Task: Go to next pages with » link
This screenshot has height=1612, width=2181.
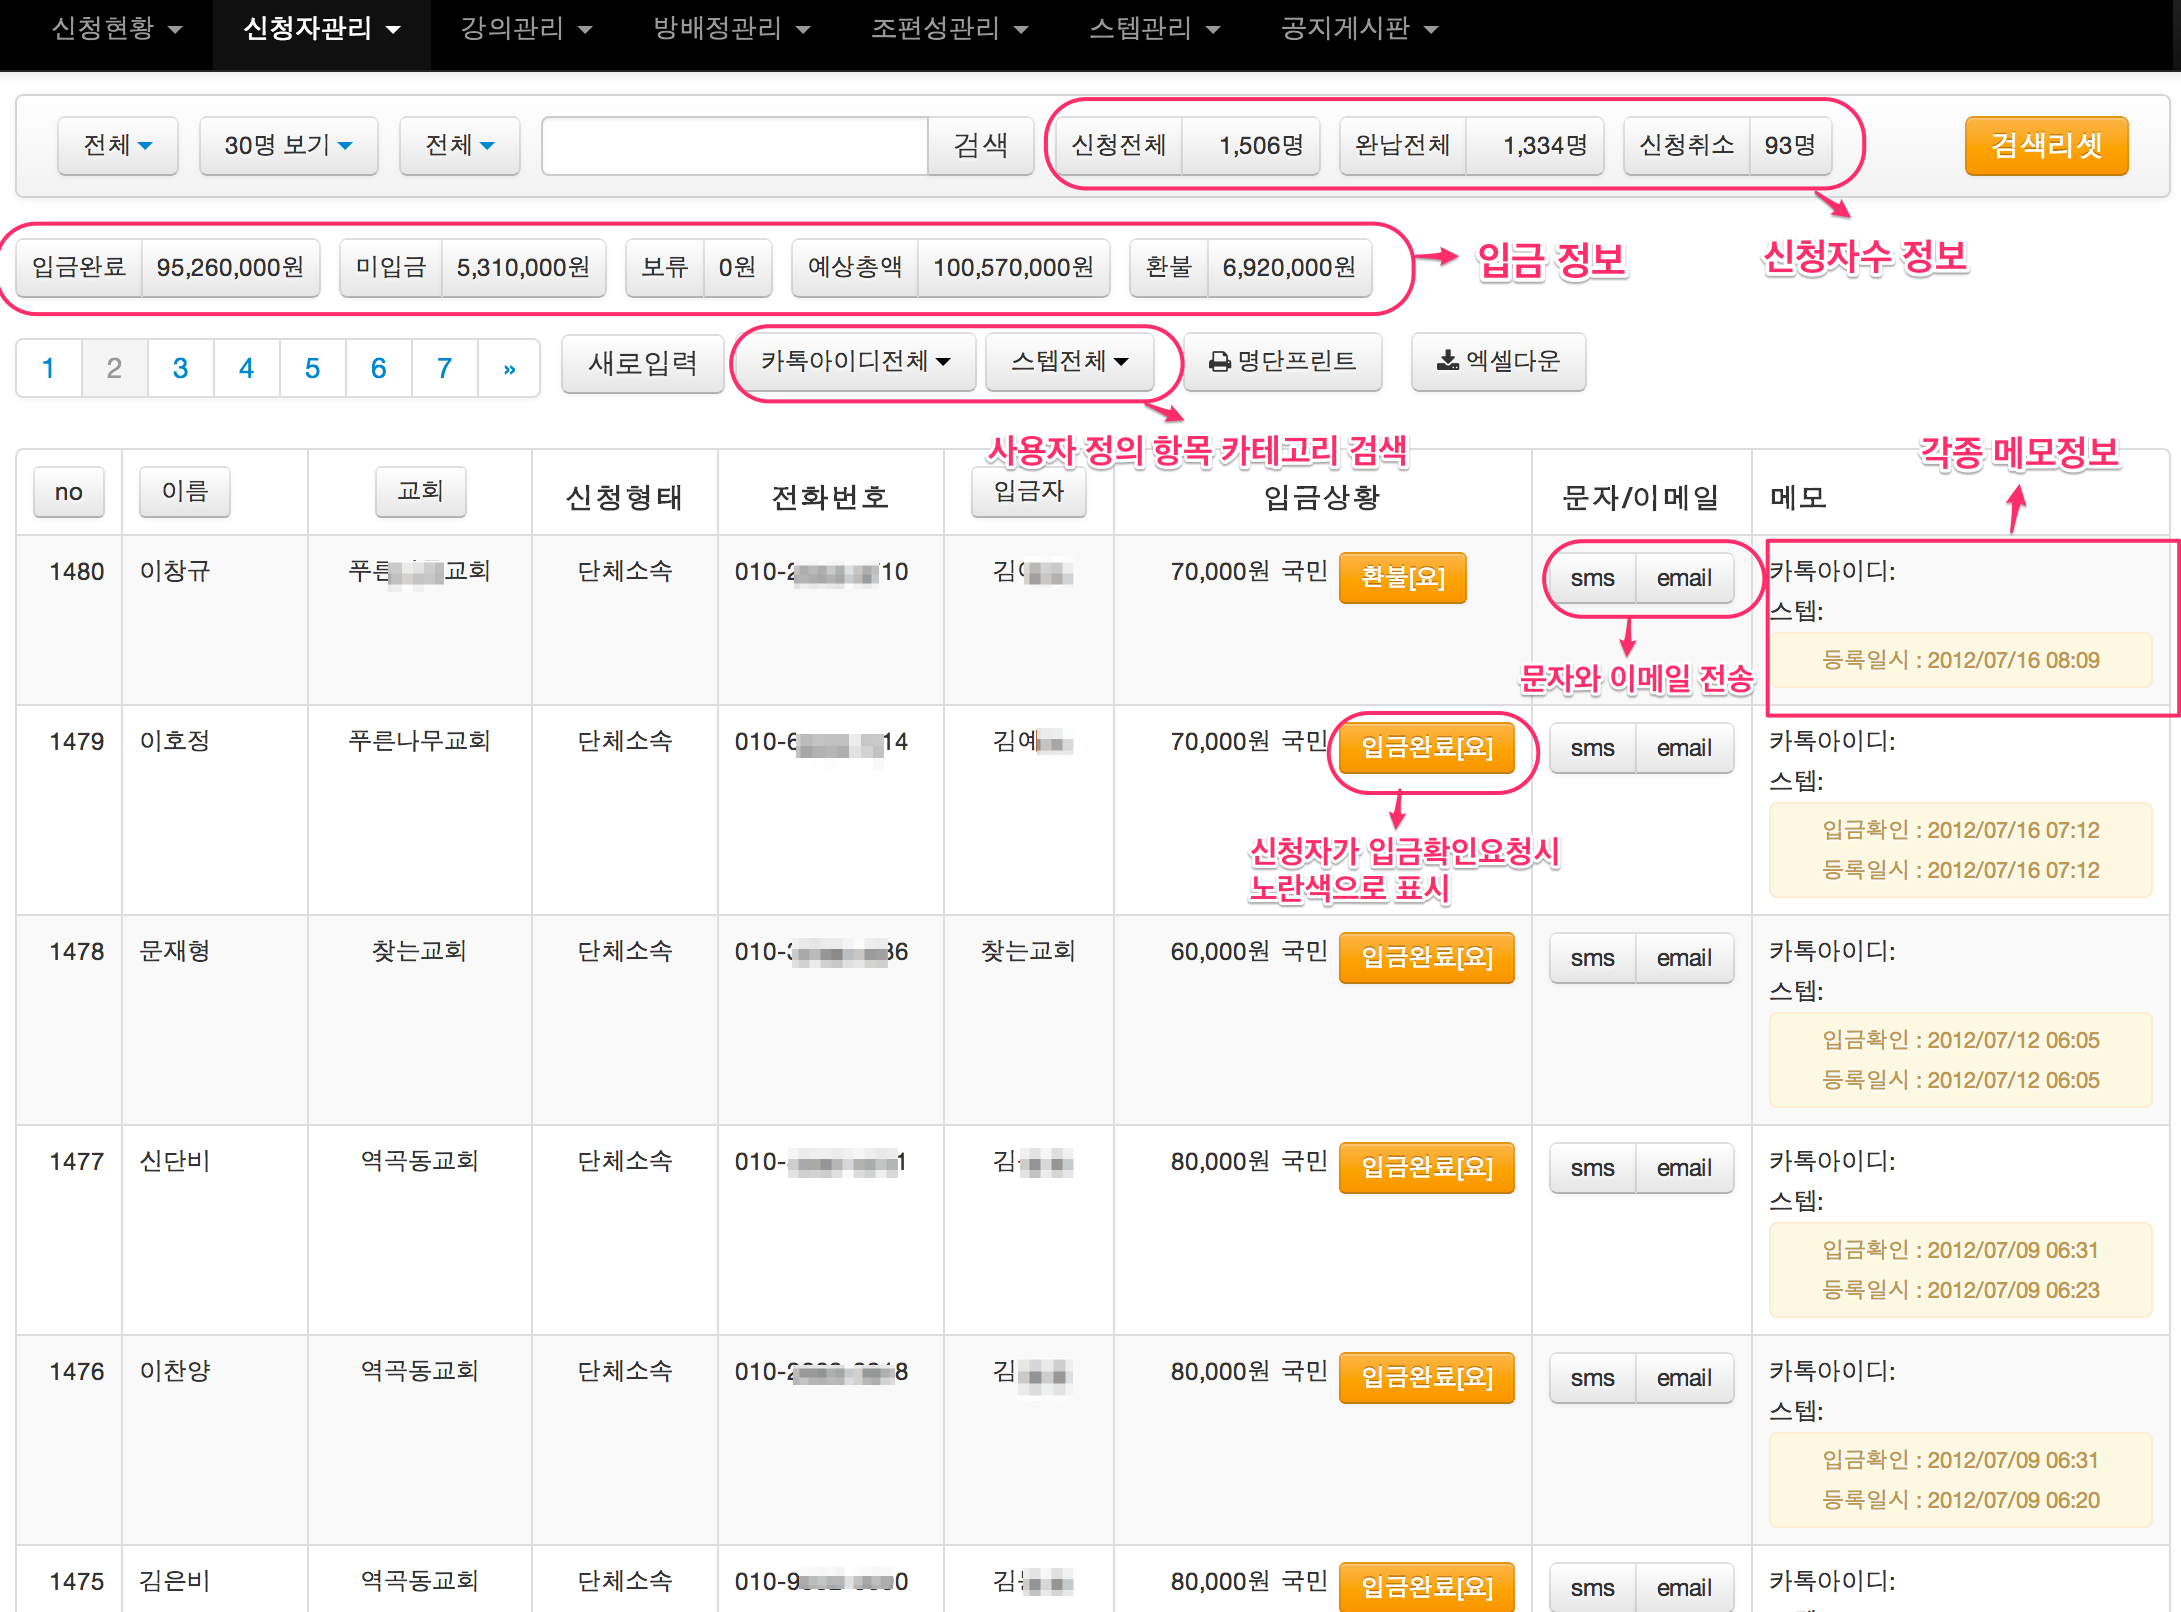Action: tap(509, 368)
